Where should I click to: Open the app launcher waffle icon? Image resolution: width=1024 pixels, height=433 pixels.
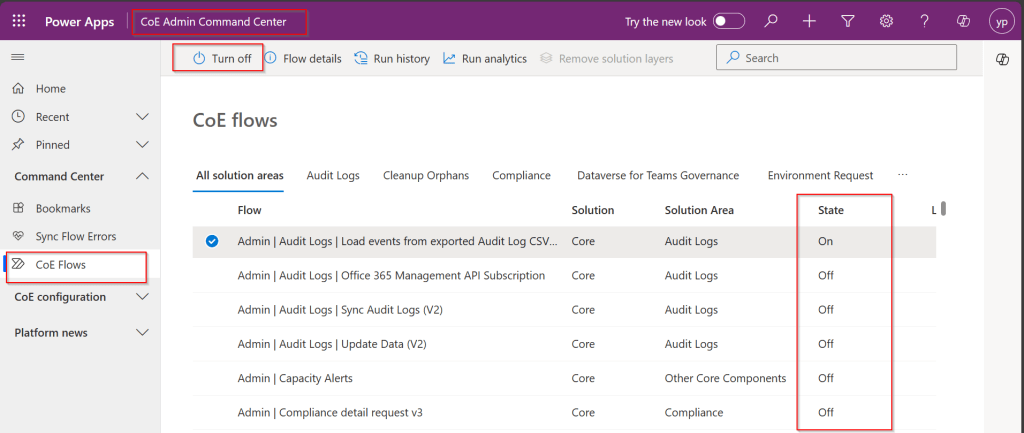[19, 21]
